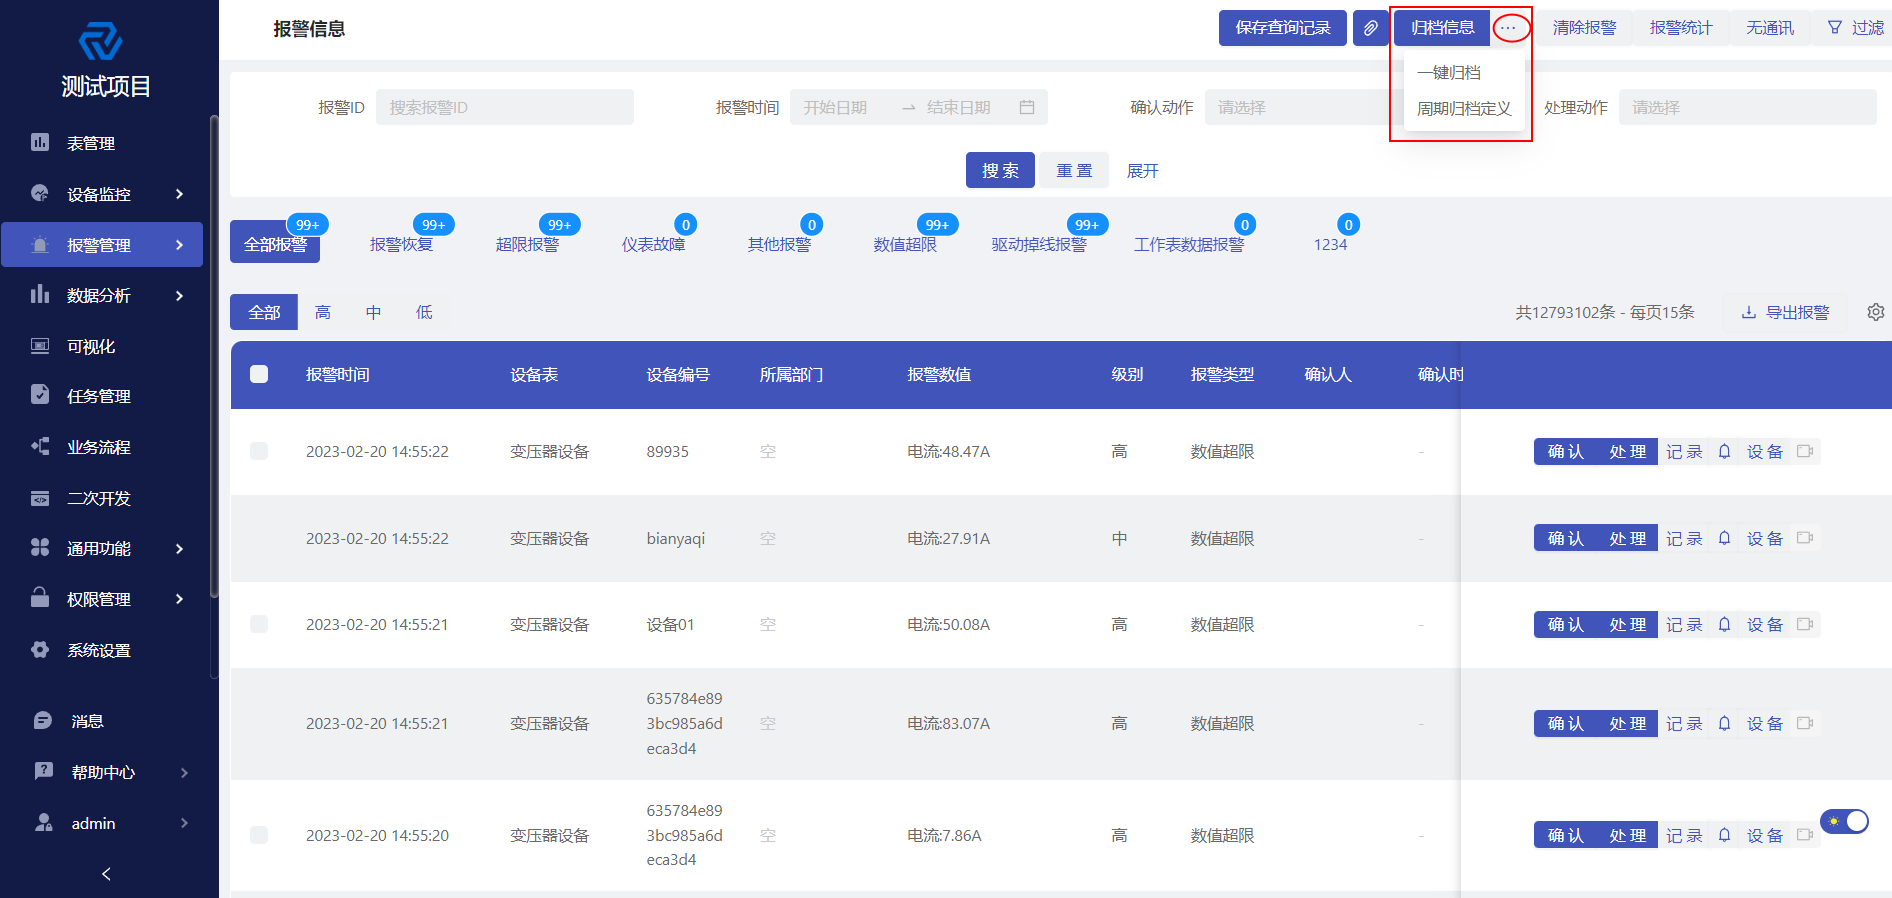1892x898 pixels.
Task: Check the row checkbox for device 89935
Action: (259, 451)
